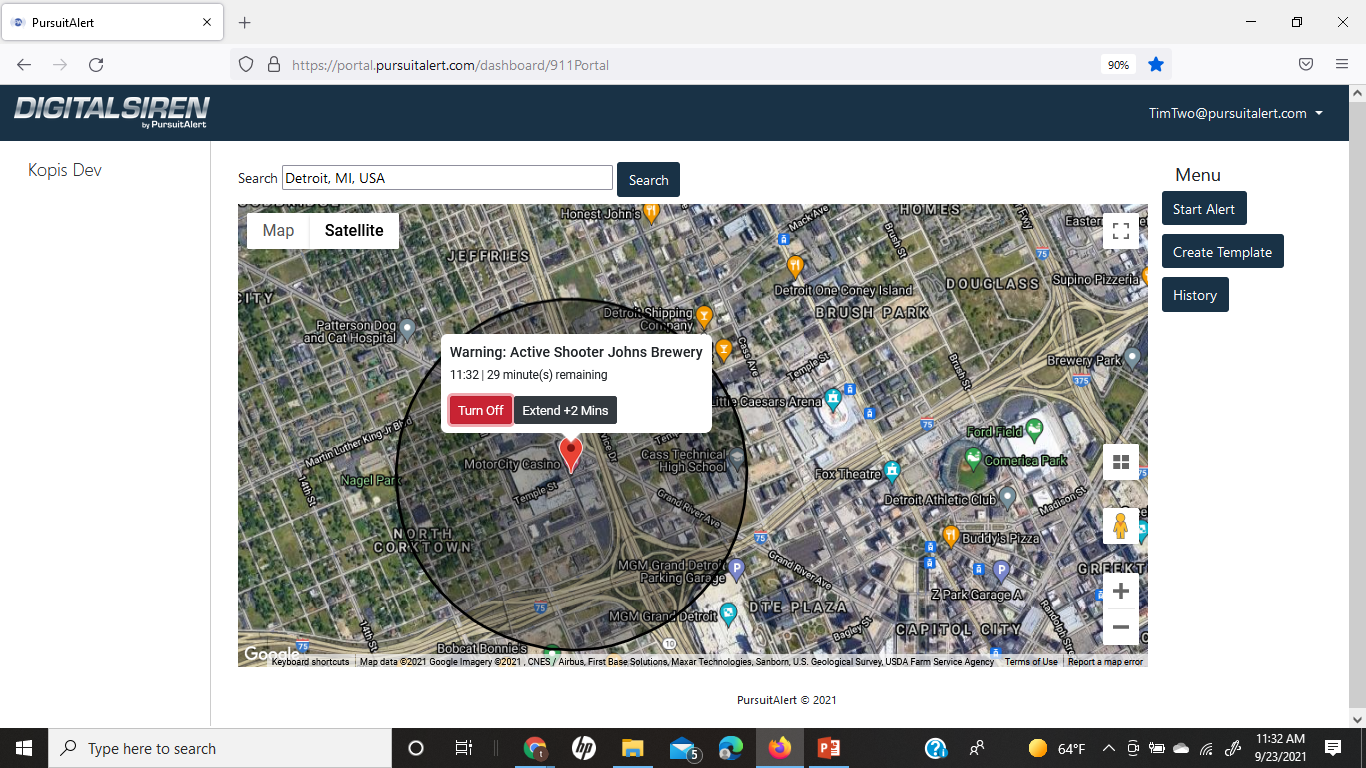Turn off the active shooter alert
The image size is (1366, 768).
tap(481, 410)
